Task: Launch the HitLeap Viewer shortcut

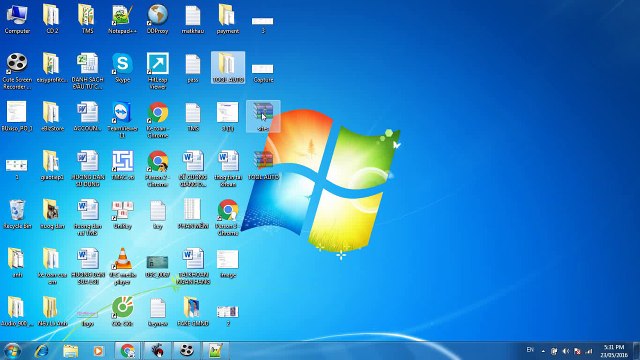Action: pos(158,71)
